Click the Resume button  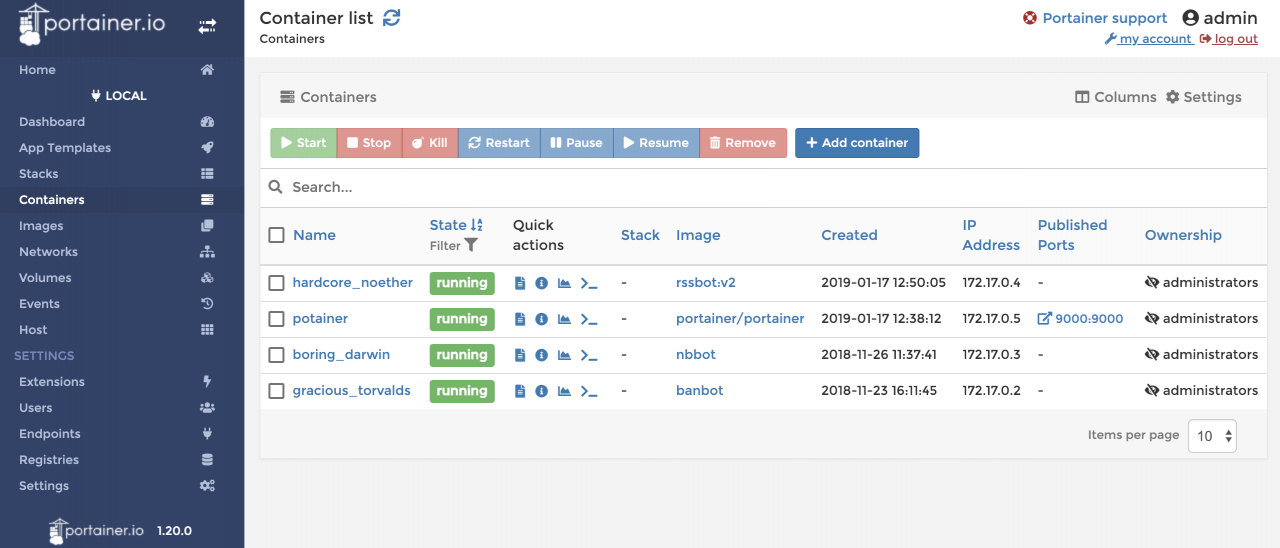pyautogui.click(x=656, y=143)
